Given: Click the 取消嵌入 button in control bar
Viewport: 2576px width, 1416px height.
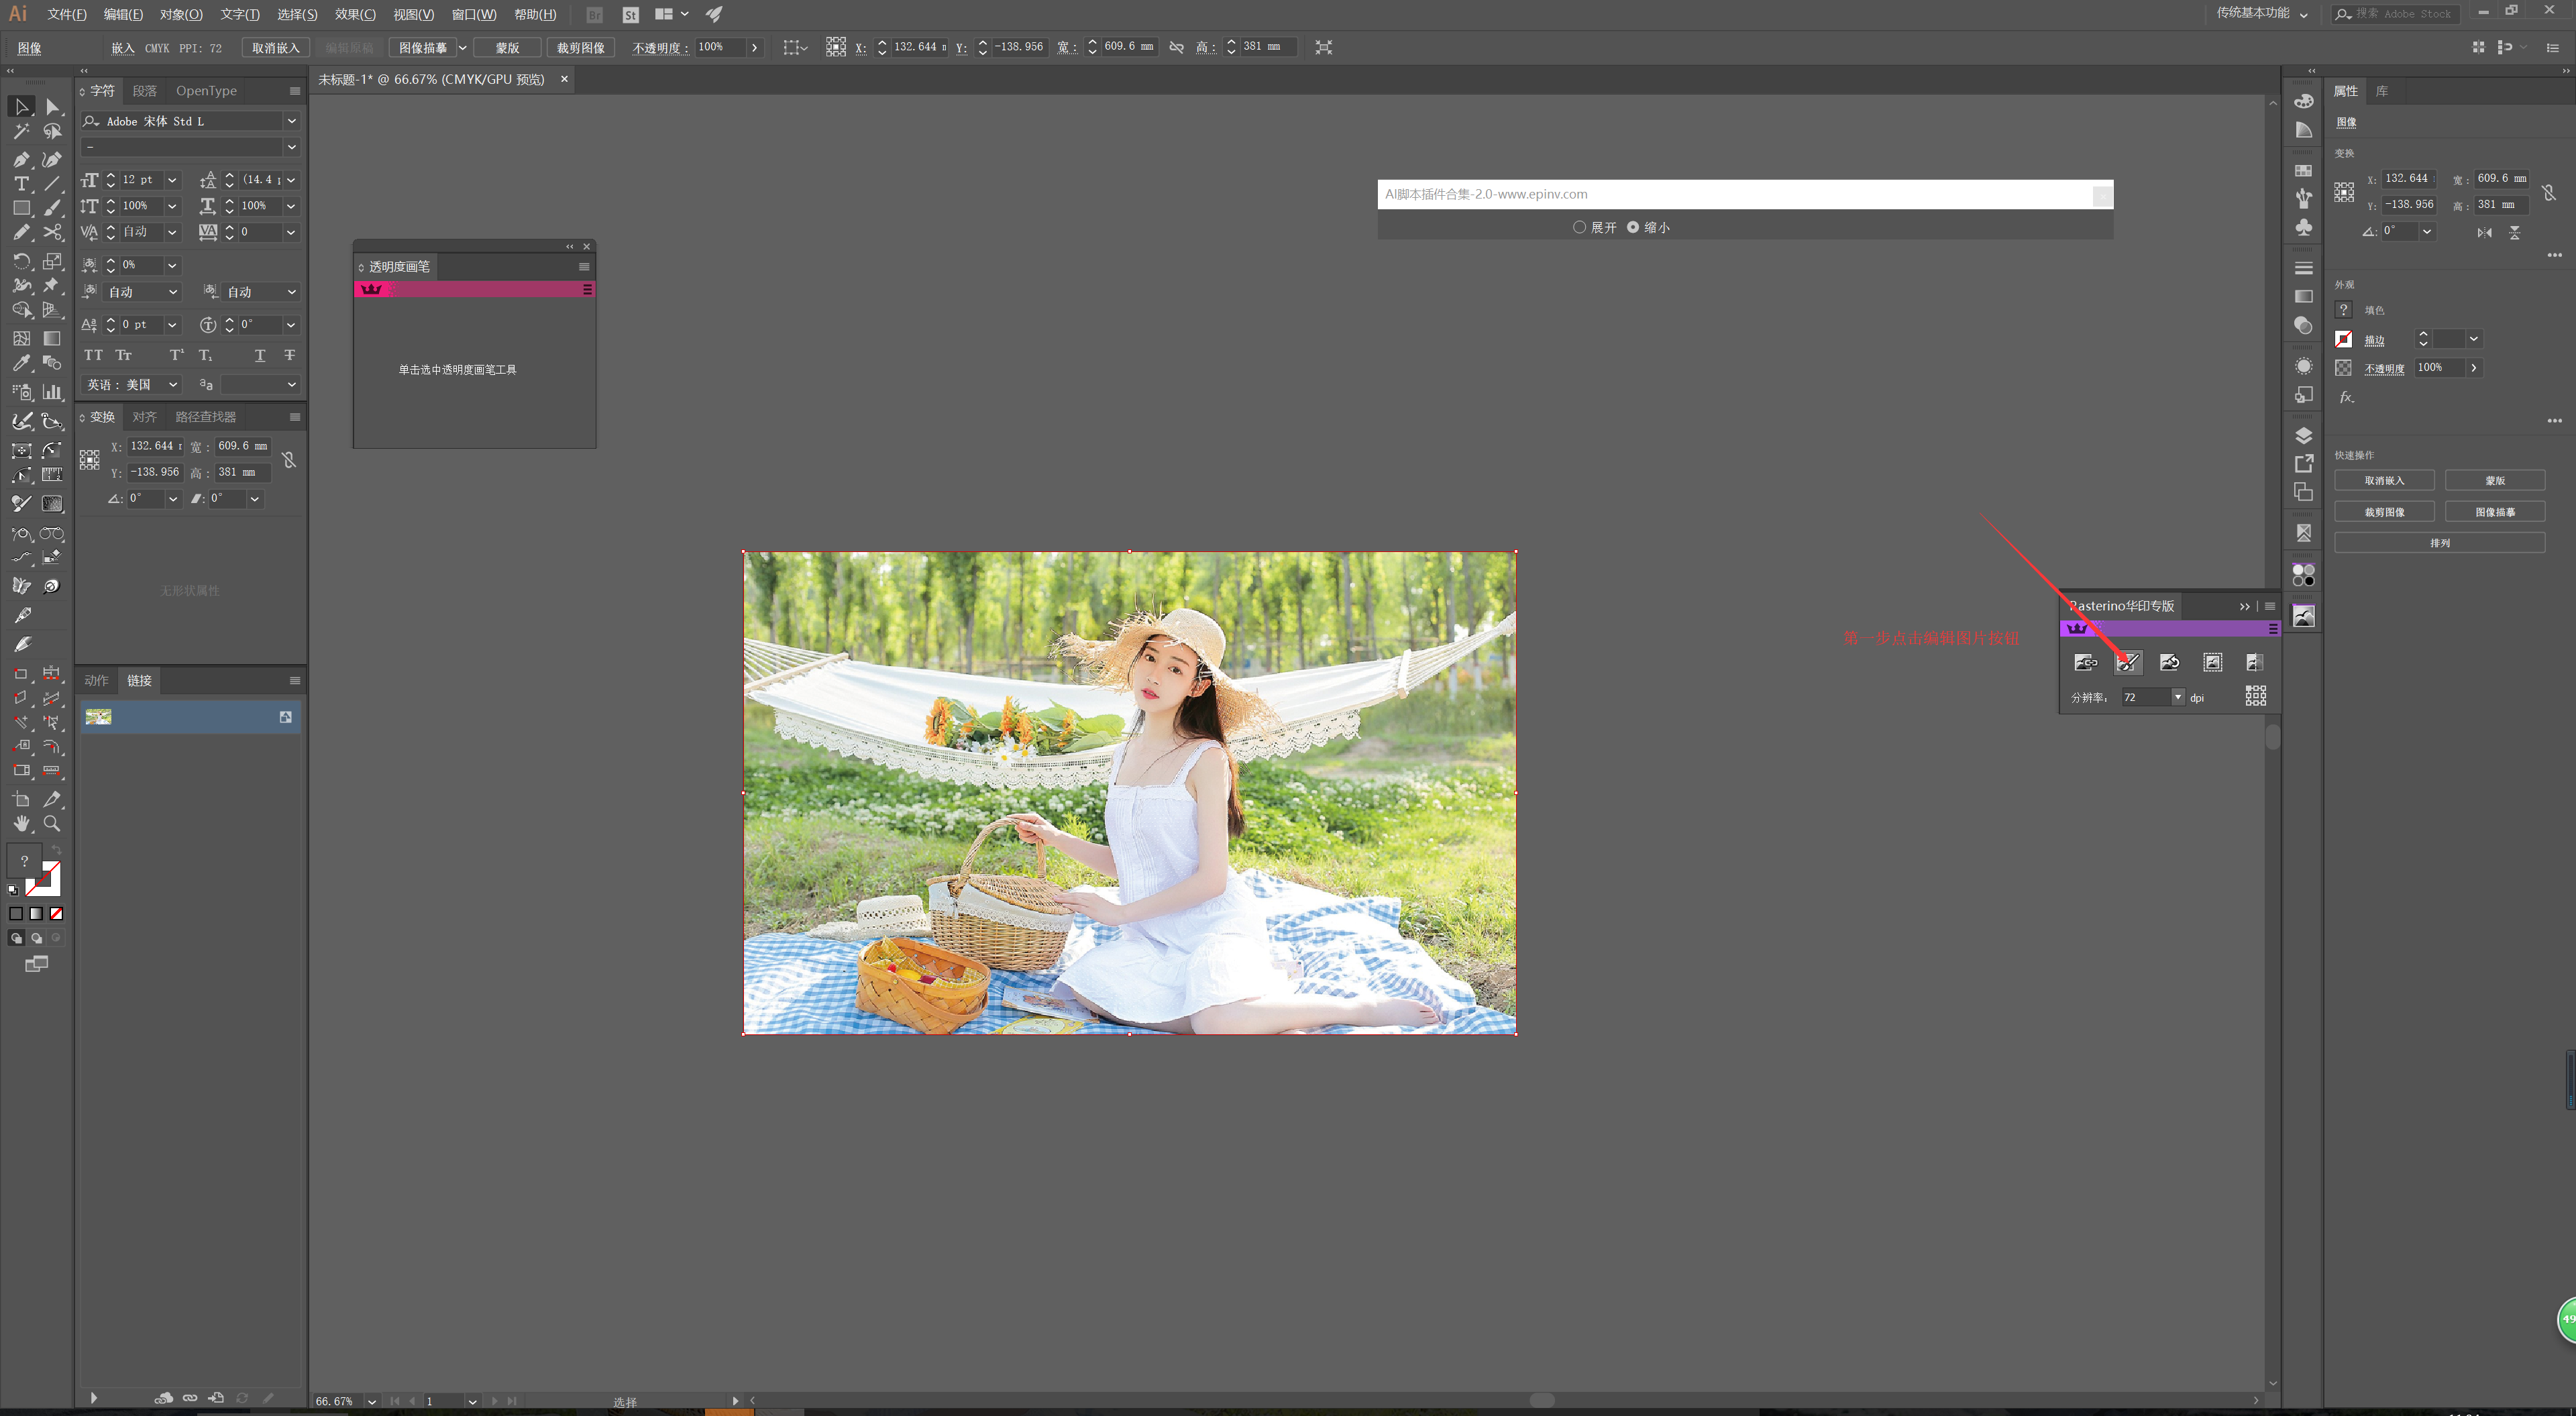Looking at the screenshot, I should point(275,47).
